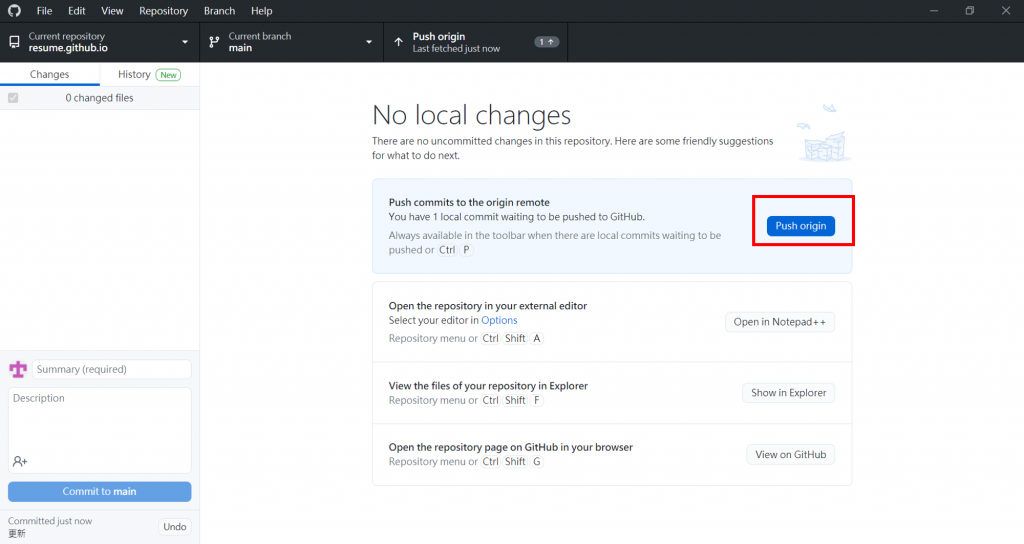Click the resume.github.io repository name
Image resolution: width=1024 pixels, height=544 pixels.
point(68,48)
